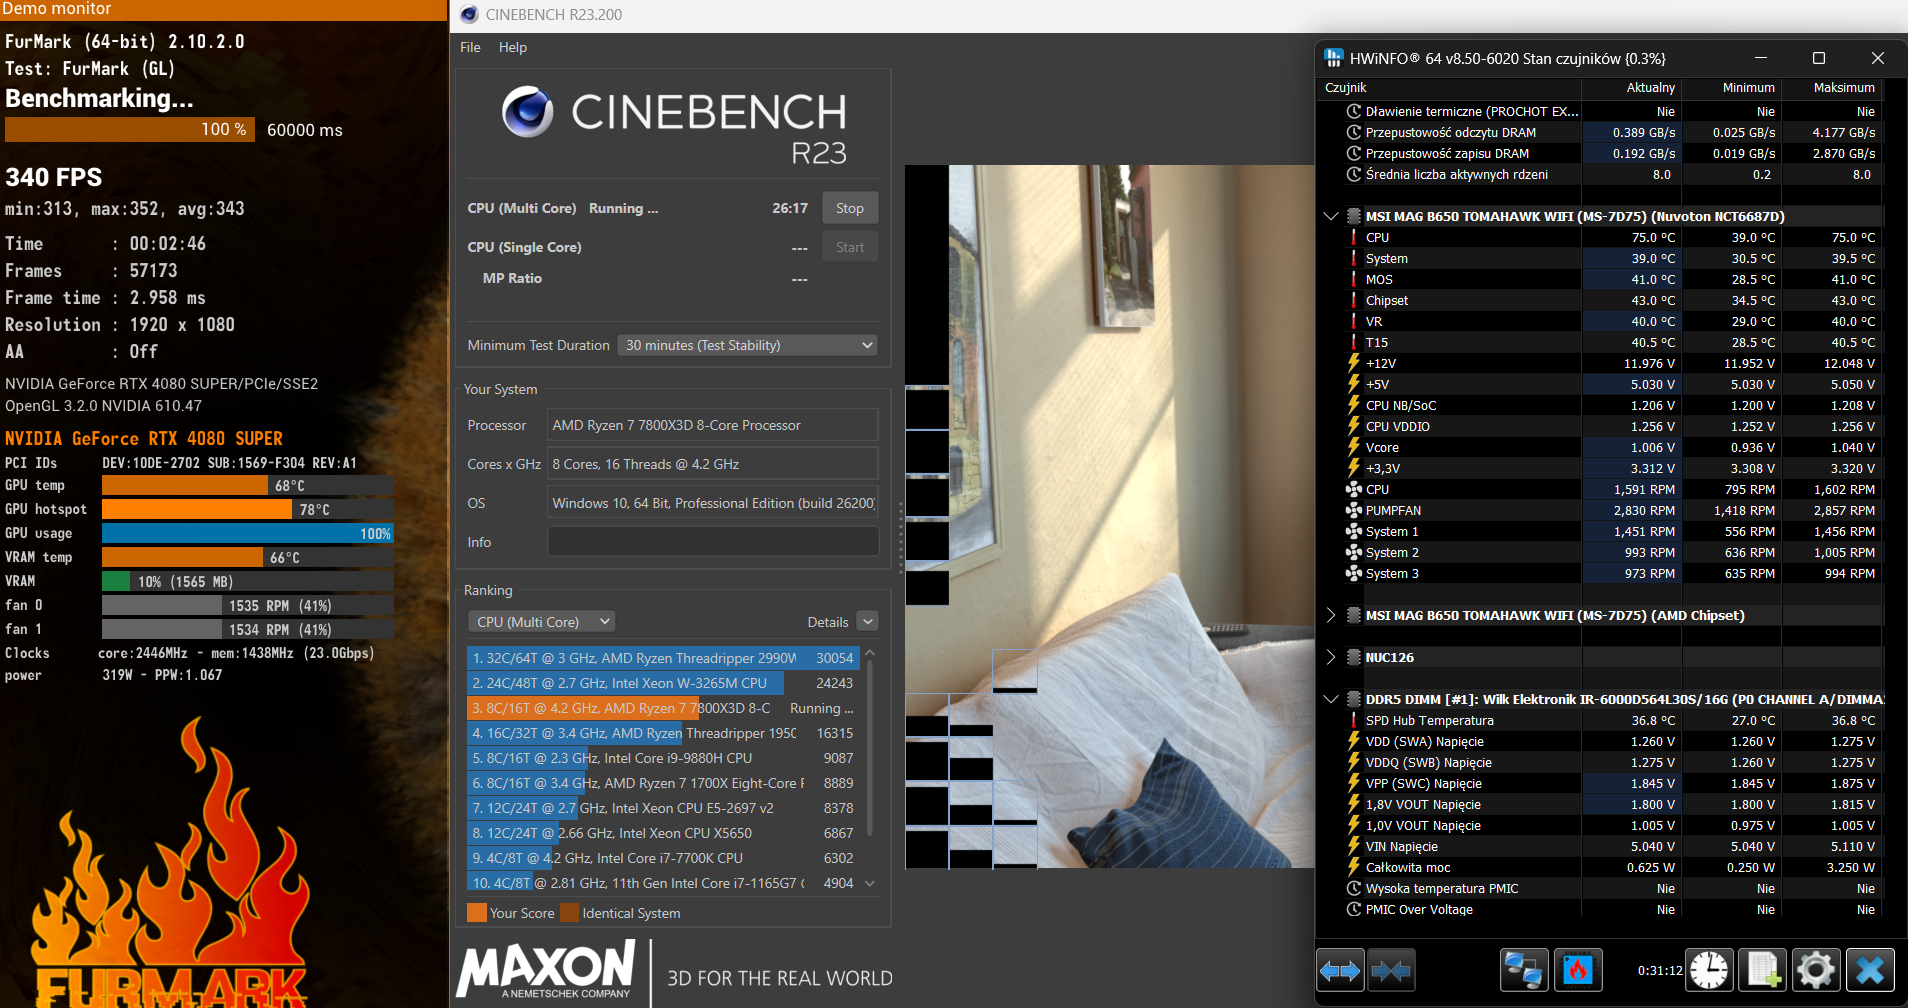The width and height of the screenshot is (1908, 1008).
Task: Click the OS field showing Windows 10
Action: tap(713, 503)
